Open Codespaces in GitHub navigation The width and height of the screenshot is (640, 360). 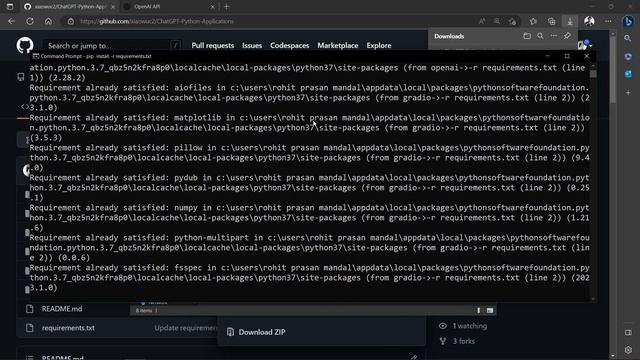[289, 45]
